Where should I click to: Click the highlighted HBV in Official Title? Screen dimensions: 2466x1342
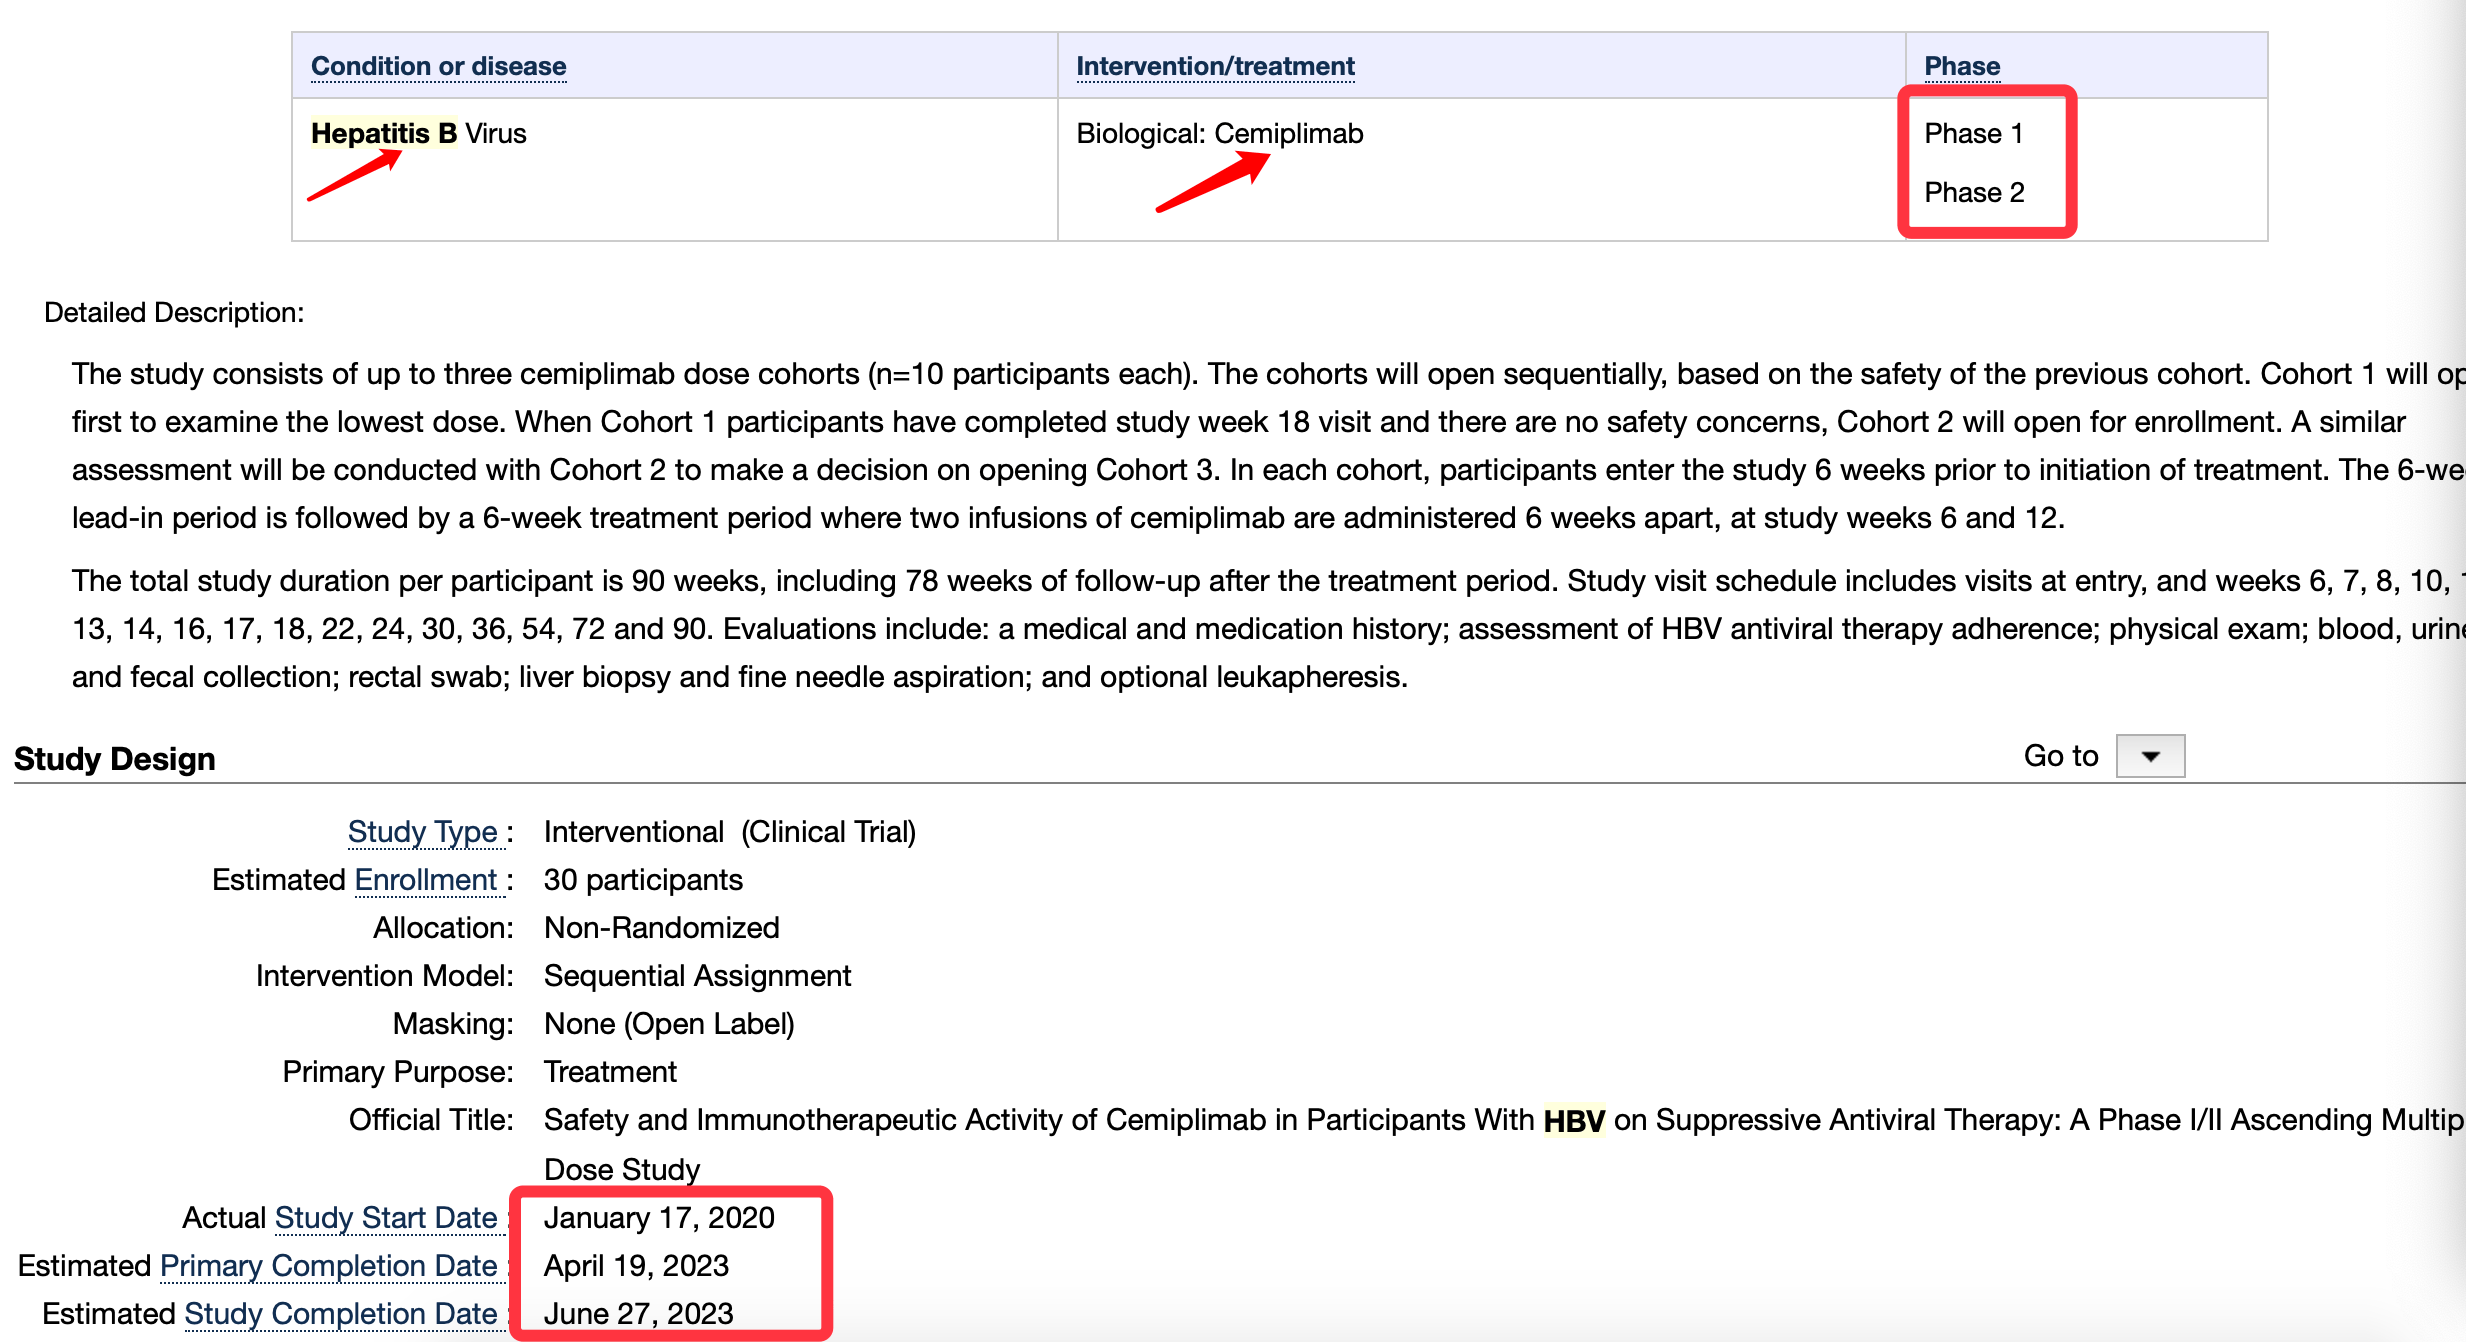[1574, 1121]
